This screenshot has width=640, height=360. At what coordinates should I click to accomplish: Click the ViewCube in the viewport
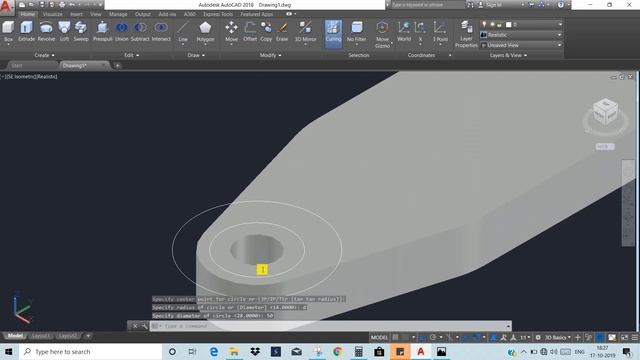tap(605, 111)
